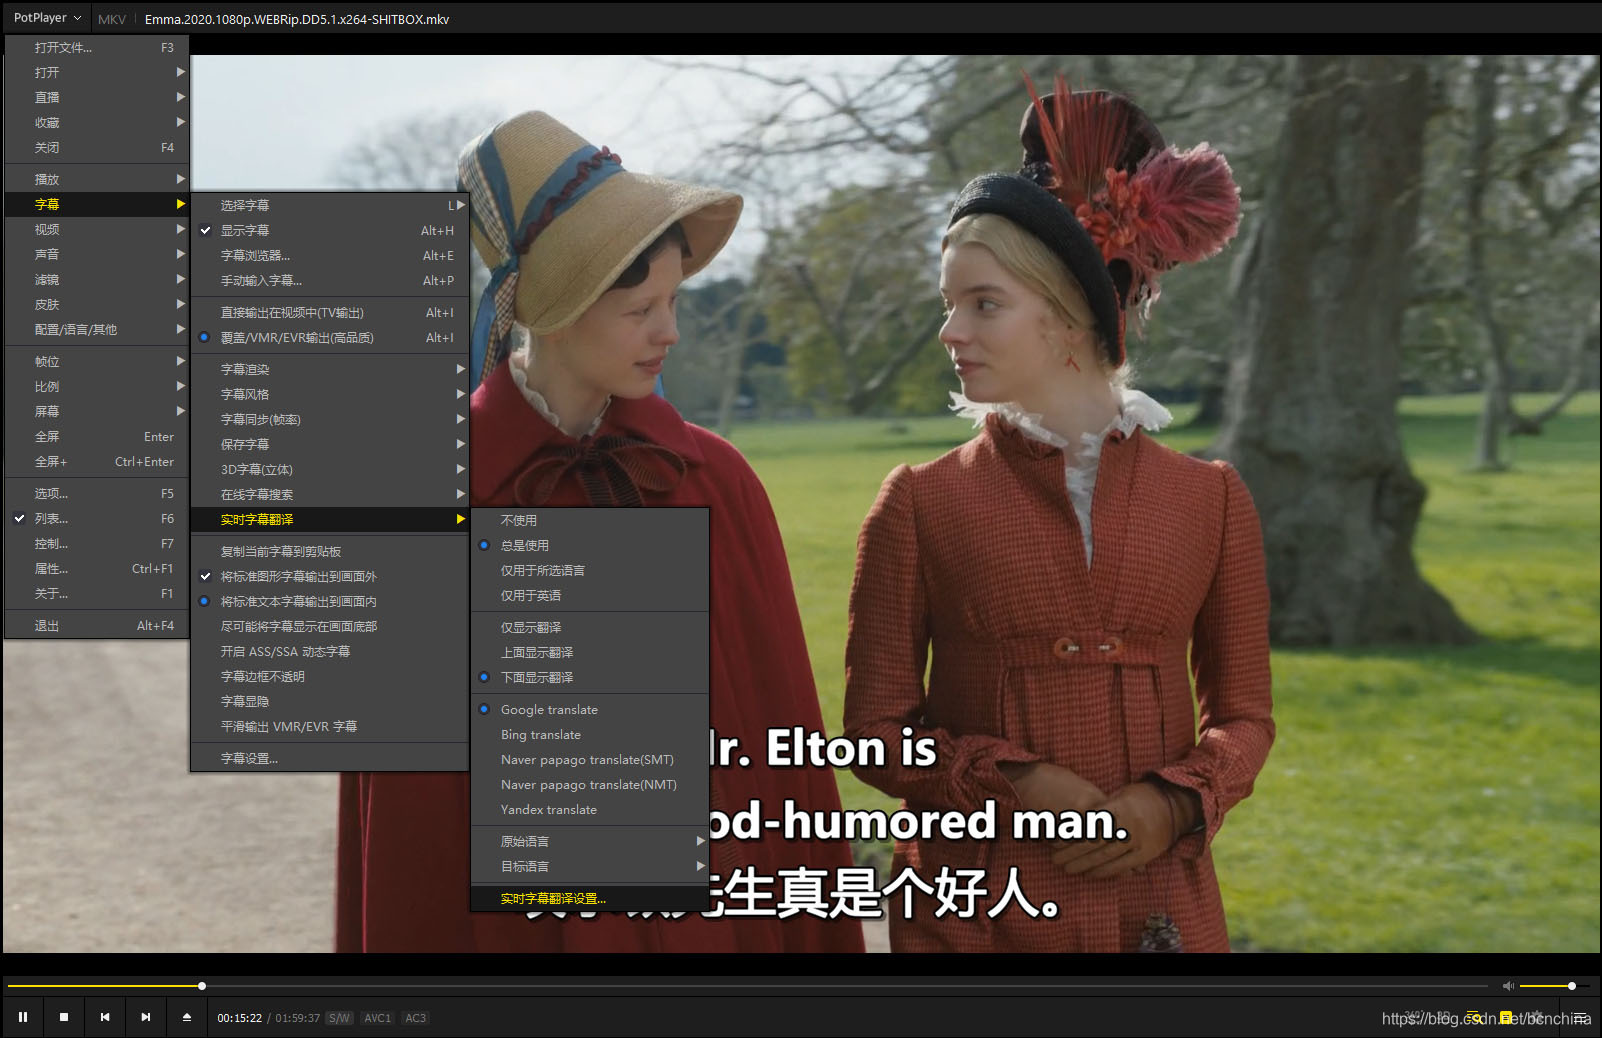Expand 视频 main menu item

[97, 229]
